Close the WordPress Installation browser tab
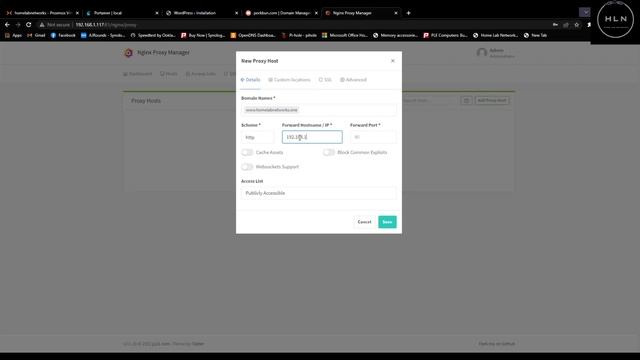640x360 pixels. [x=236, y=13]
